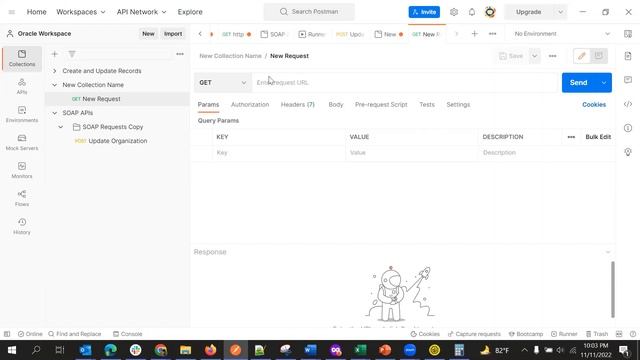Open the Mock Servers sidebar panel
The image size is (640, 360).
point(22,142)
